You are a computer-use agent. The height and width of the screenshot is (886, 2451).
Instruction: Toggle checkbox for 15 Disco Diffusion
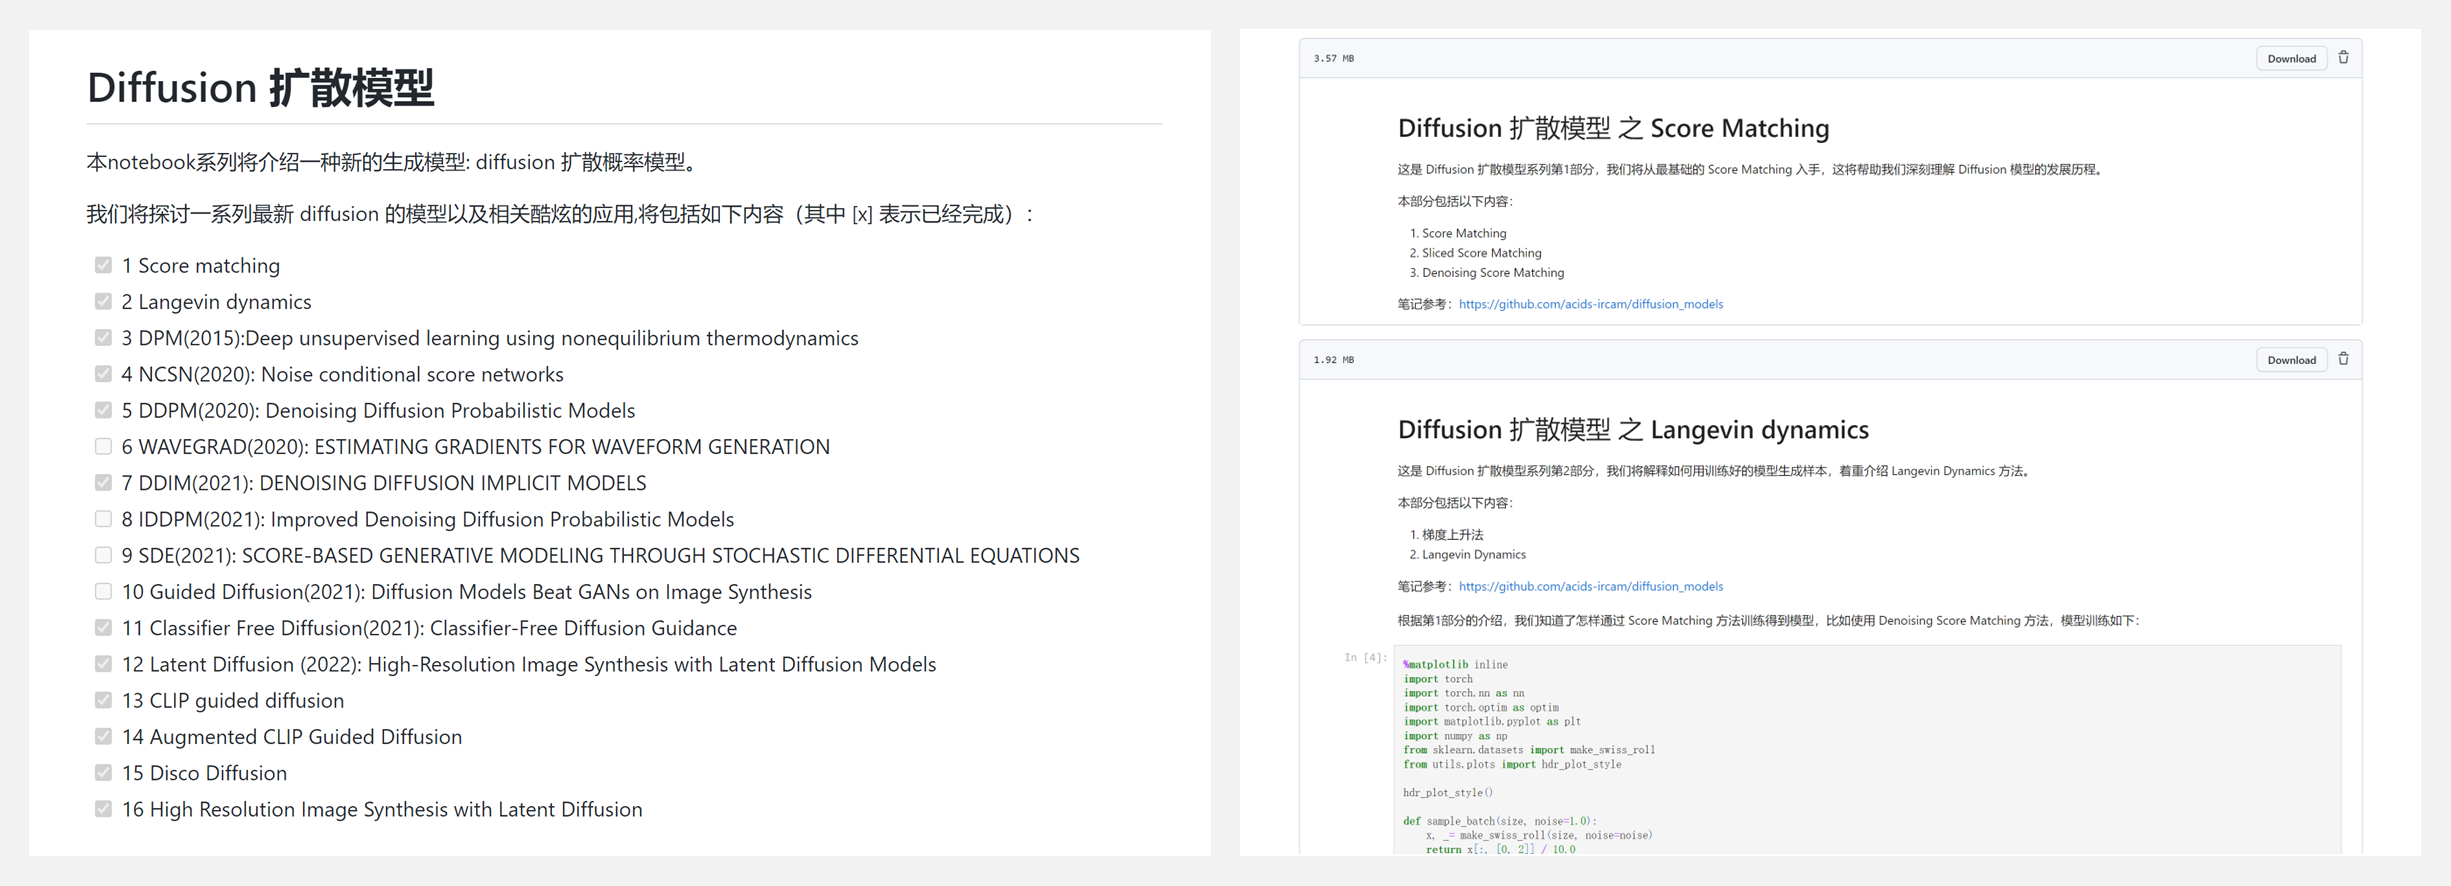click(103, 773)
